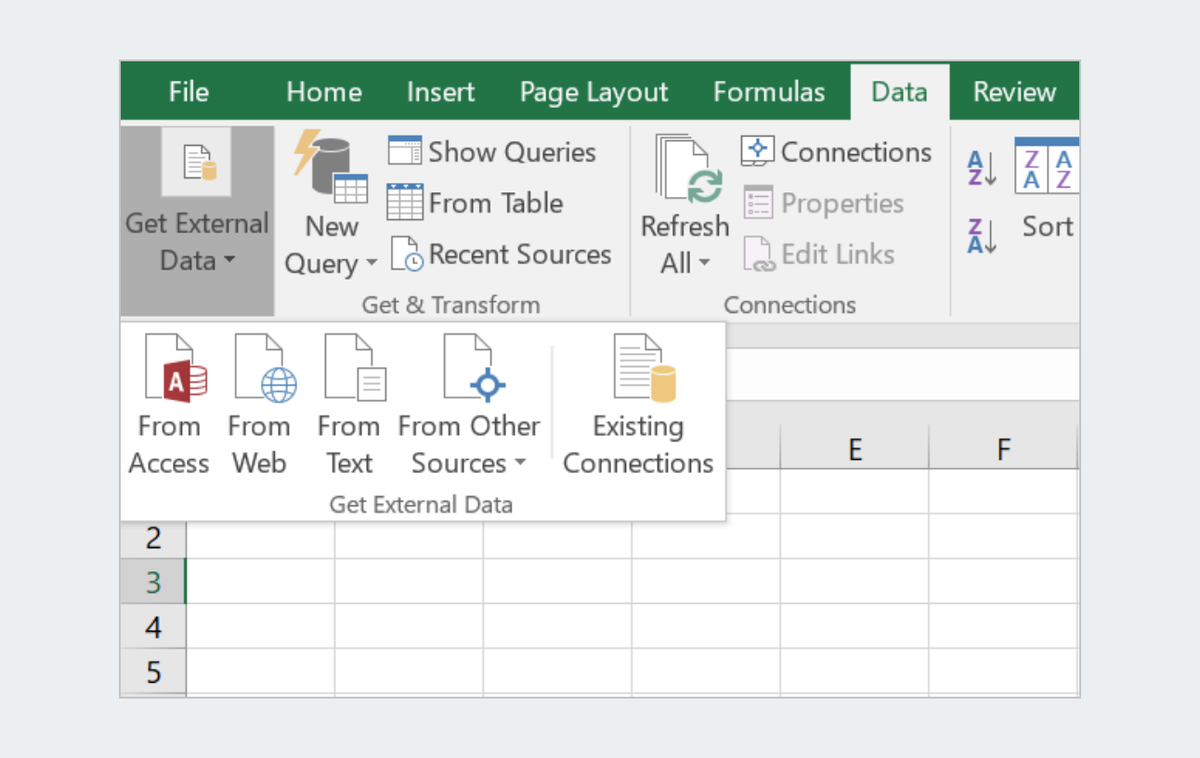Screen dimensions: 1200x758
Task: Select row 2 header
Action: tap(153, 538)
